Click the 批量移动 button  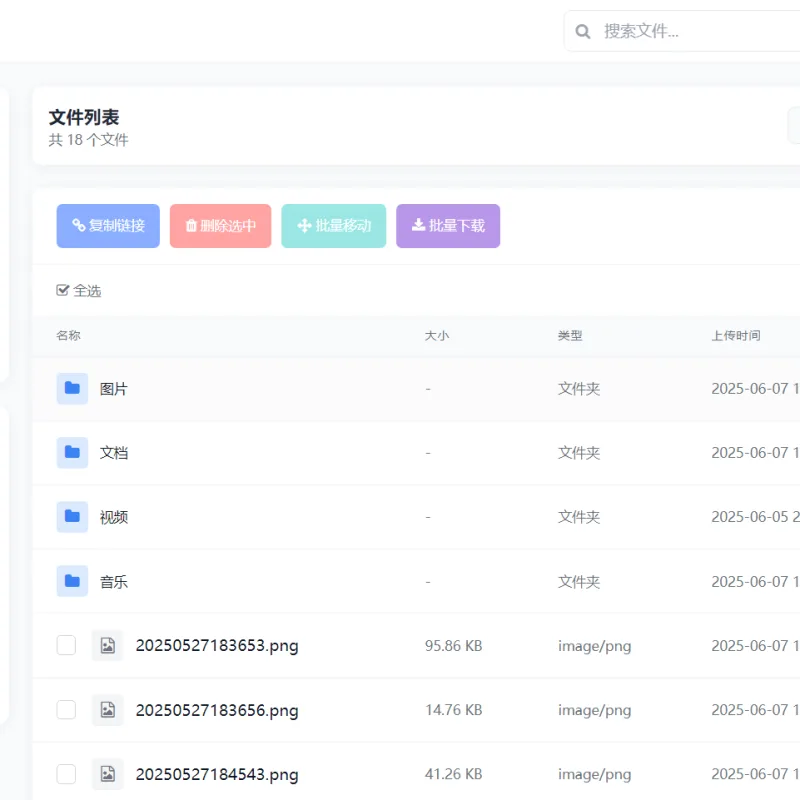[x=334, y=226]
